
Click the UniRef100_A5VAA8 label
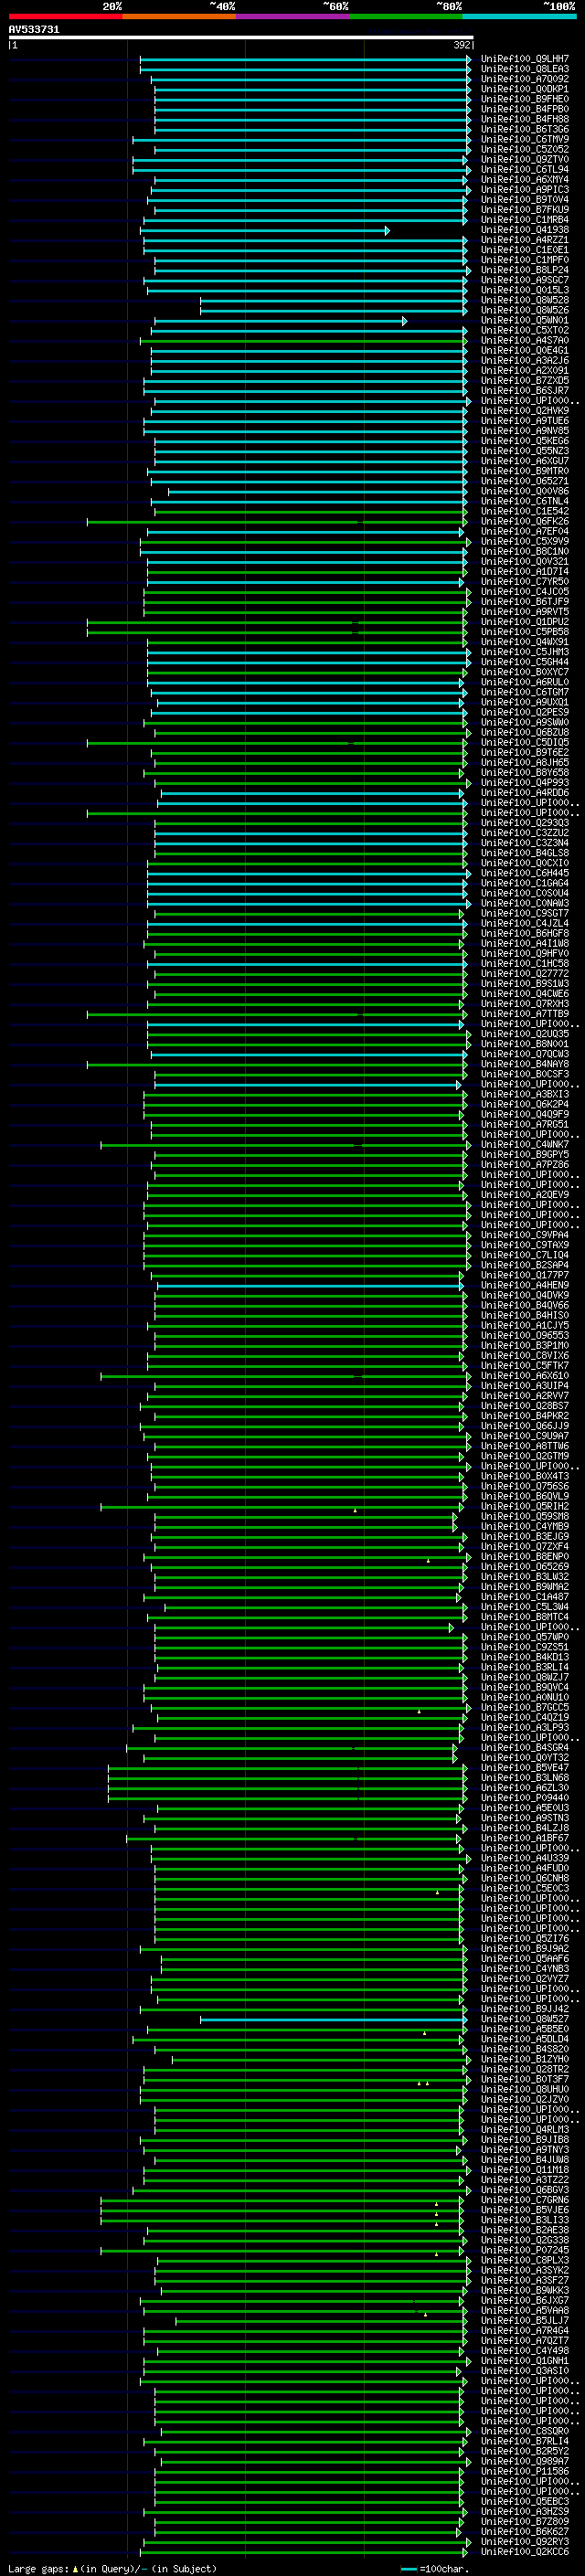pos(525,2310)
